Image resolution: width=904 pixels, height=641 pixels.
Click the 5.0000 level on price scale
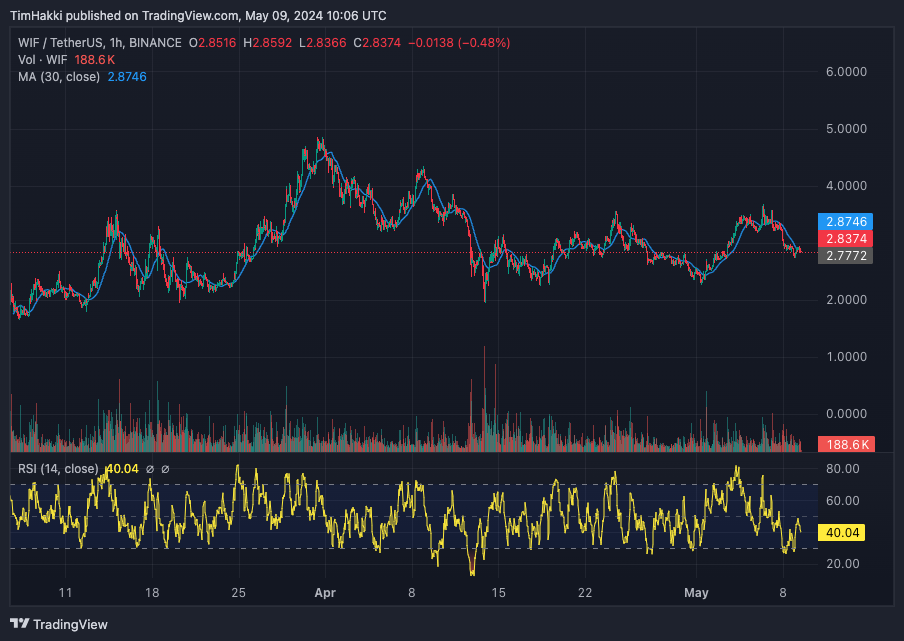[845, 129]
